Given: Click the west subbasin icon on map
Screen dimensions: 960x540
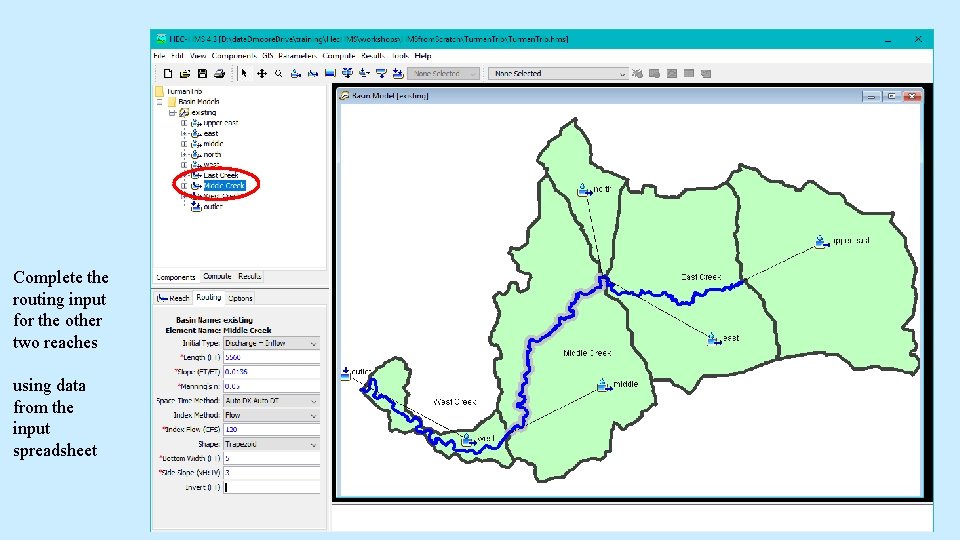Looking at the screenshot, I should coord(468,440).
